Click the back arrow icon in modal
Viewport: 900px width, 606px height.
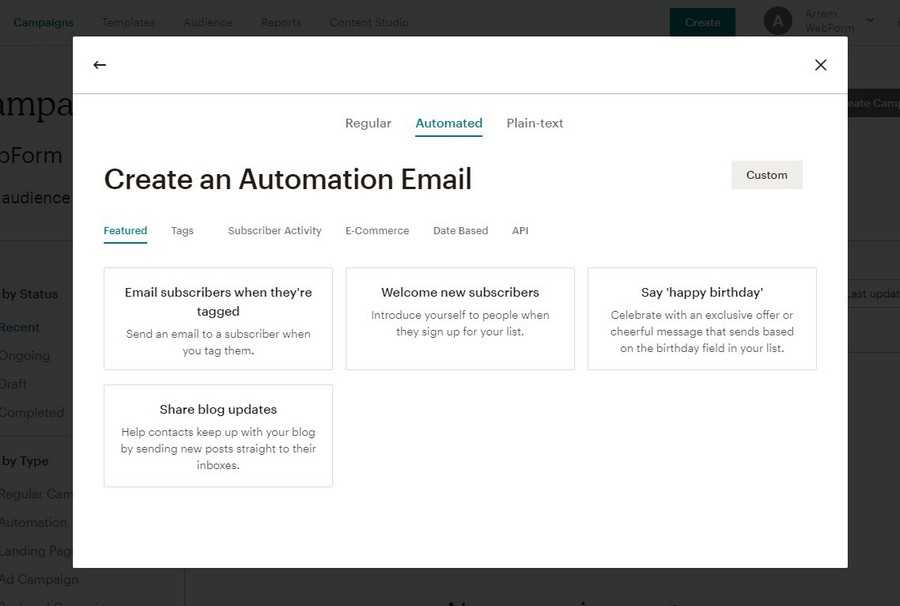point(99,65)
